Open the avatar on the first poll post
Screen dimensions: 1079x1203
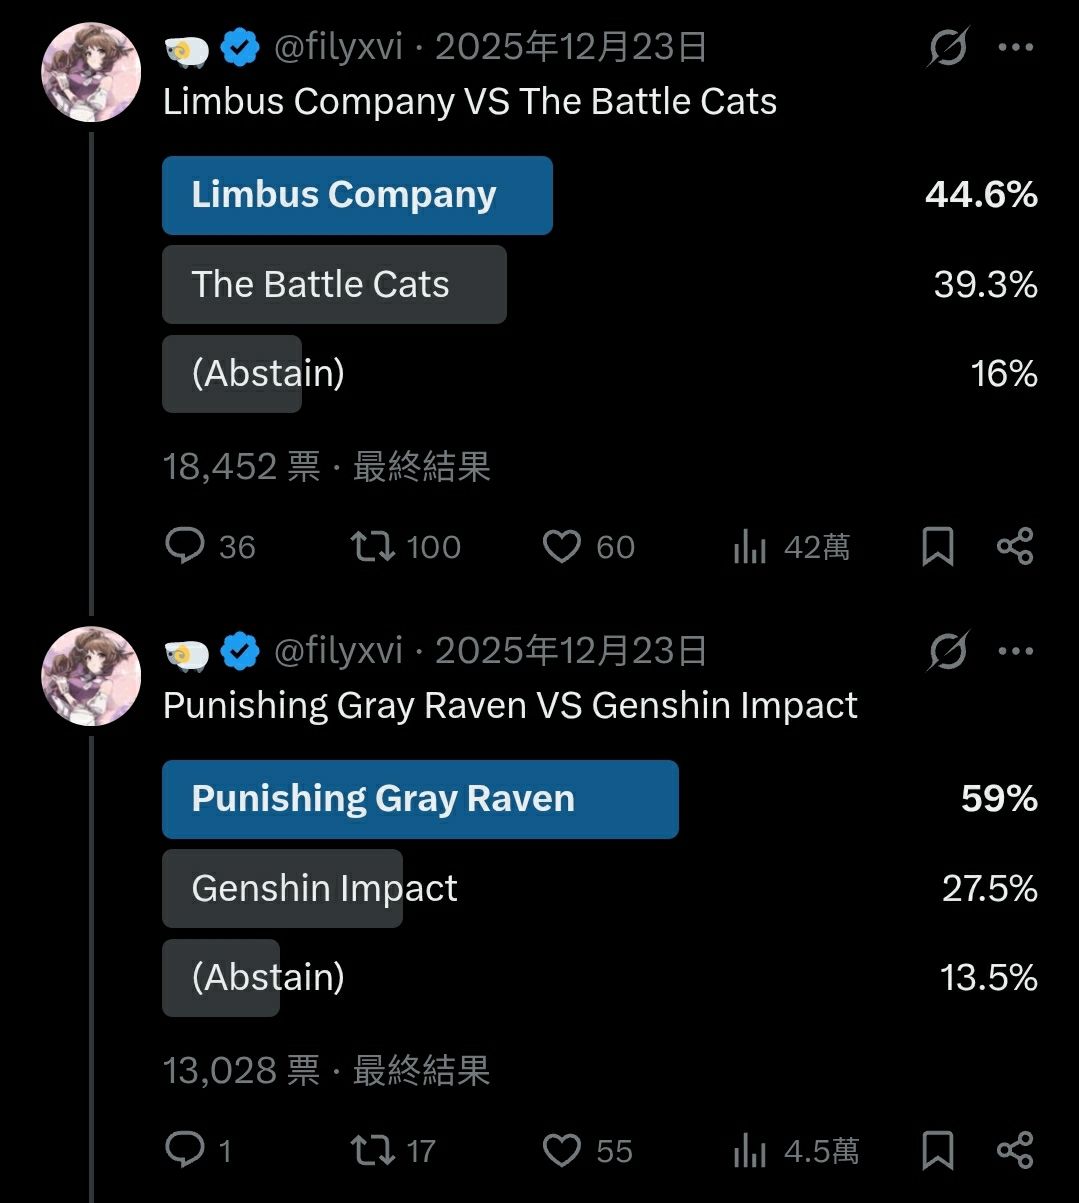pos(90,72)
